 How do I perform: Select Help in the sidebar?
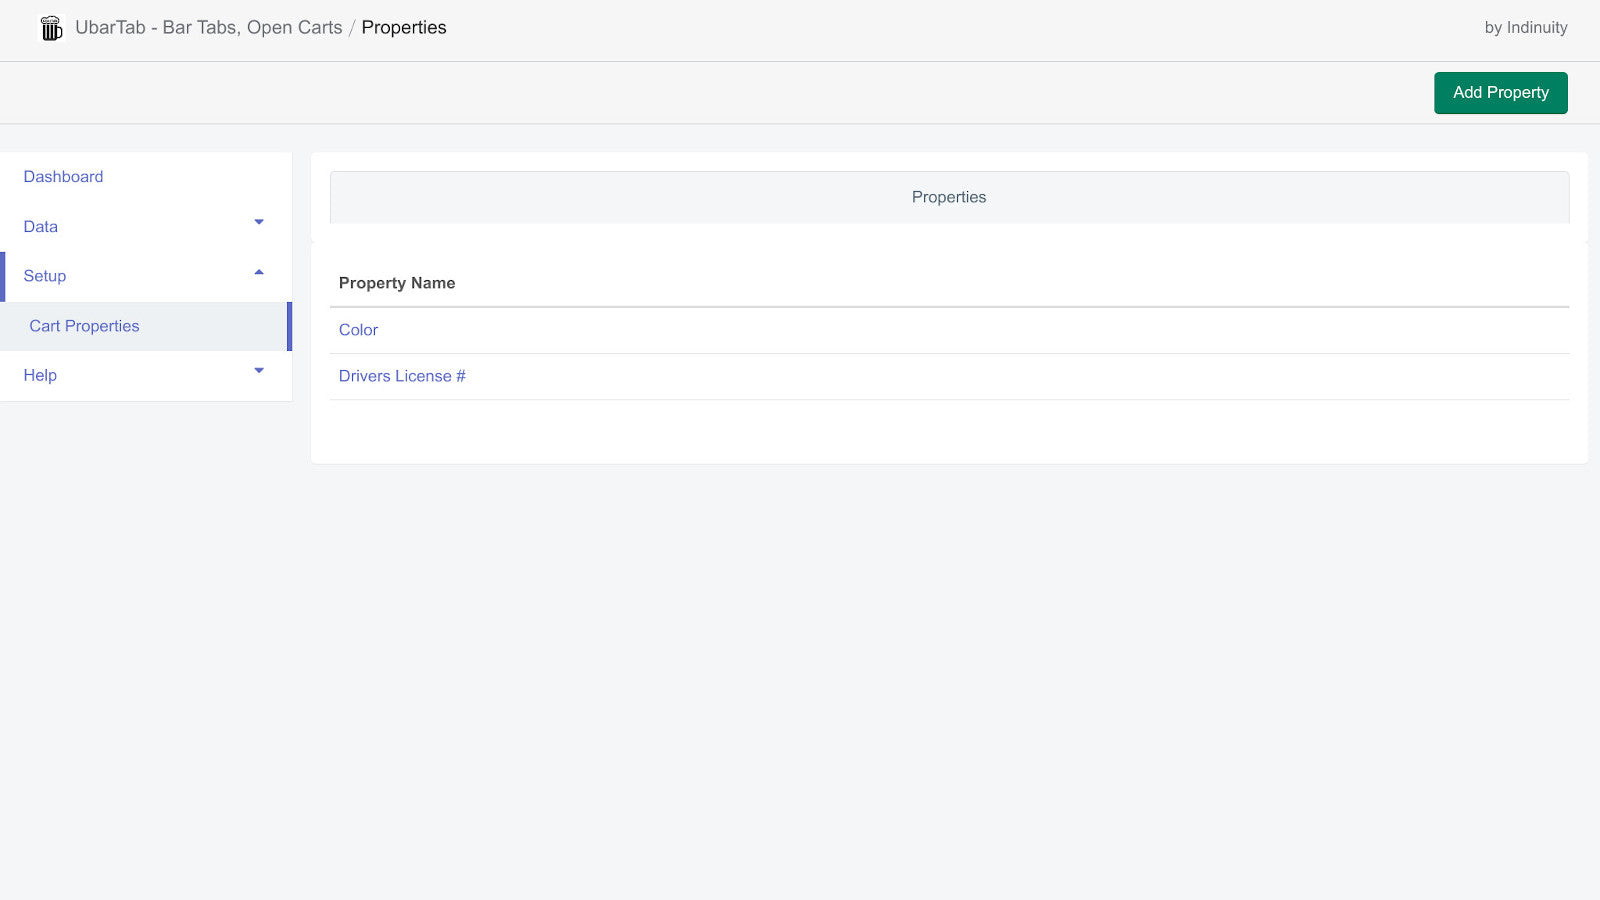tap(39, 375)
